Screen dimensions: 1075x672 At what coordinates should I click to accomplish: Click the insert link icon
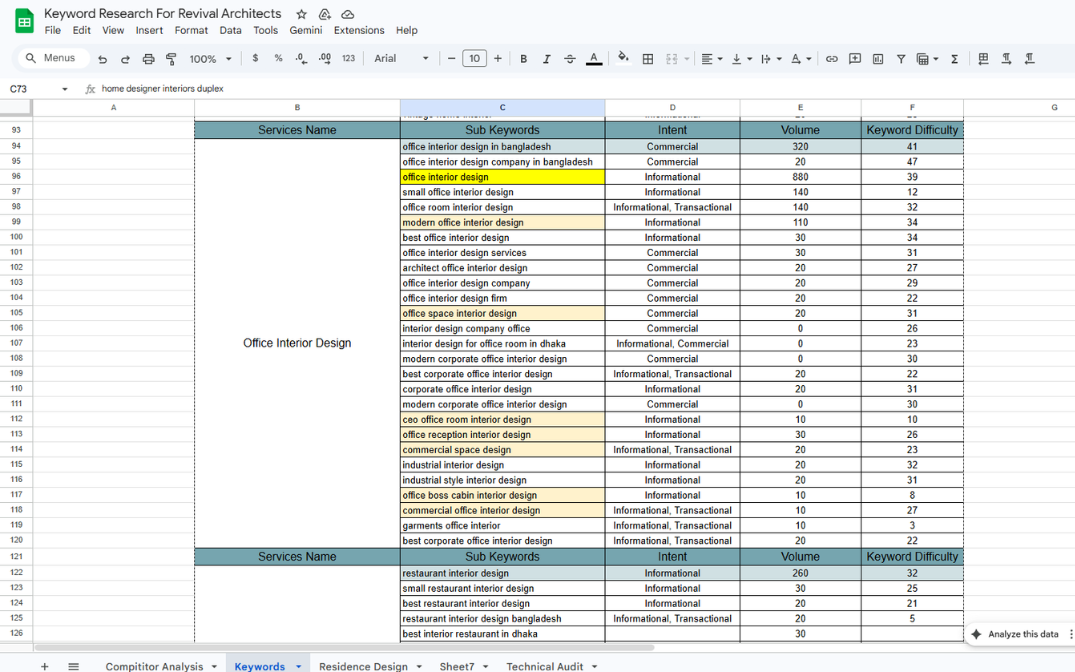pos(831,59)
